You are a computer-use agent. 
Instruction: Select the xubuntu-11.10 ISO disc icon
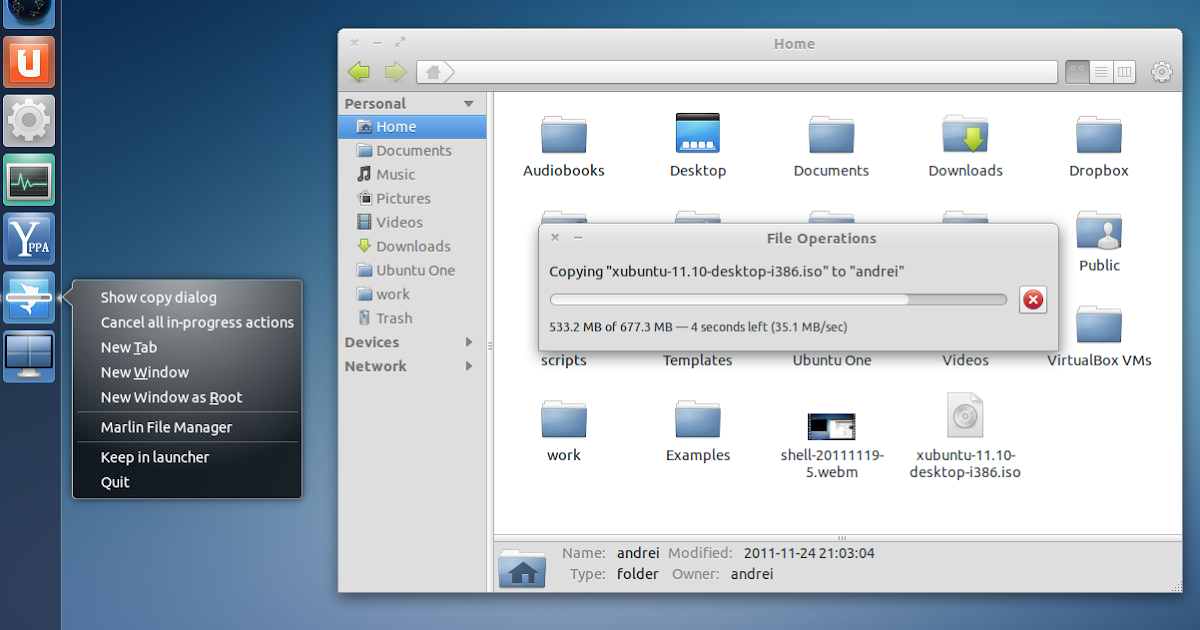(x=965, y=415)
